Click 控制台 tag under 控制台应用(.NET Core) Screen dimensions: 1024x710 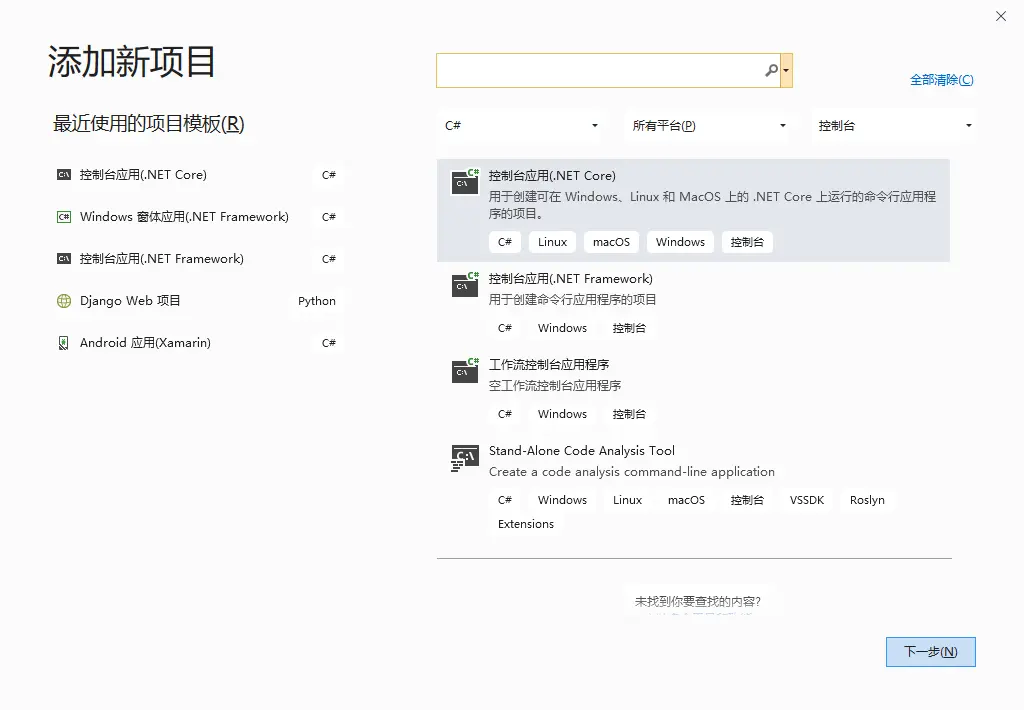pyautogui.click(x=747, y=242)
